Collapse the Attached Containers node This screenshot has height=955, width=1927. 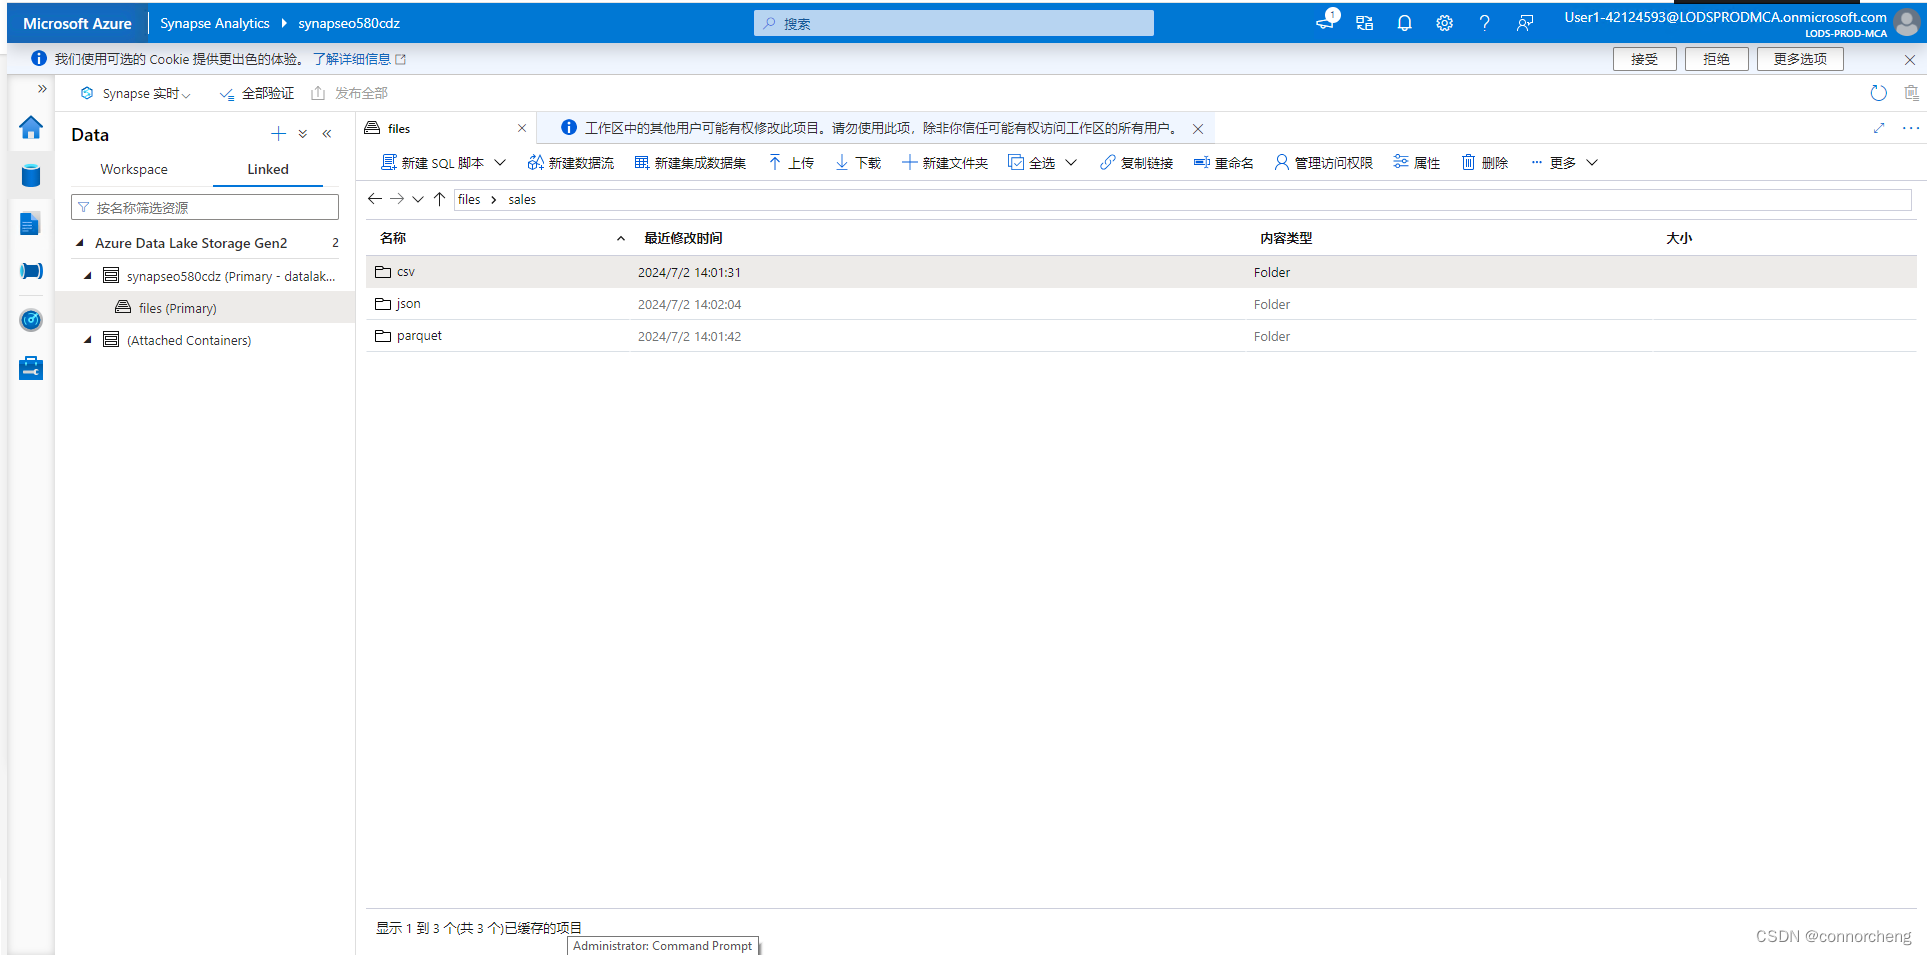88,340
